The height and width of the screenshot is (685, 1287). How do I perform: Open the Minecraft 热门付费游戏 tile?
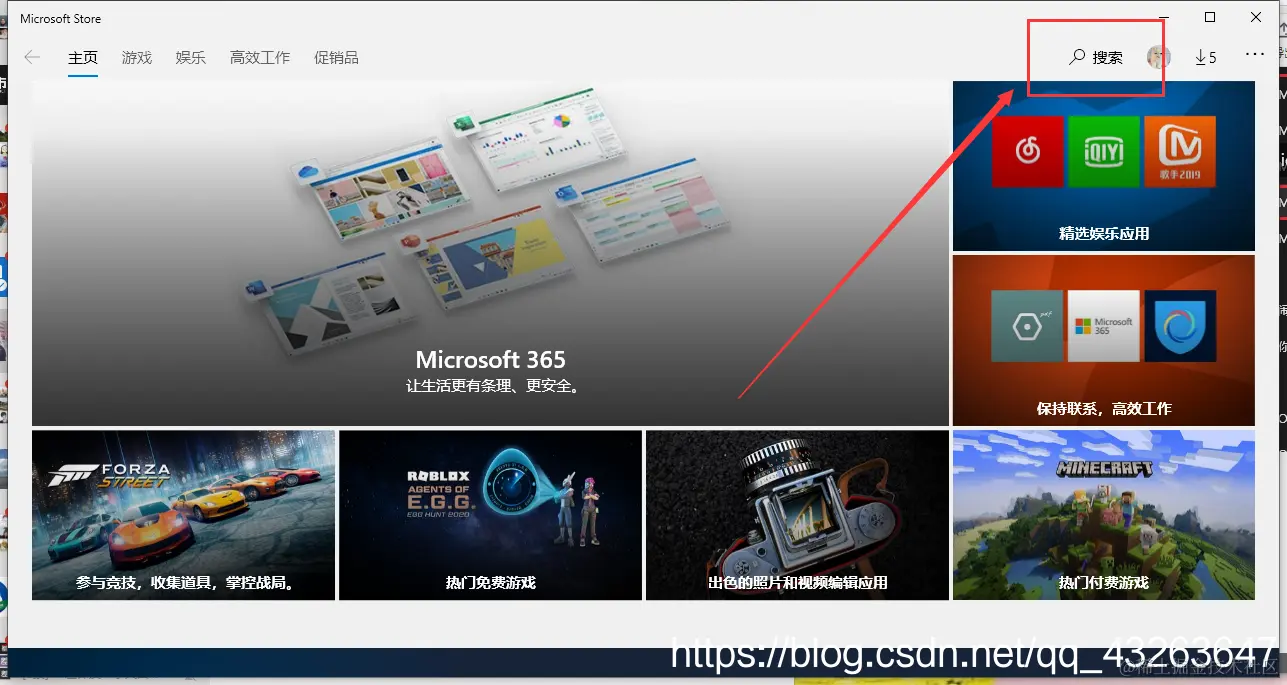pyautogui.click(x=1104, y=515)
